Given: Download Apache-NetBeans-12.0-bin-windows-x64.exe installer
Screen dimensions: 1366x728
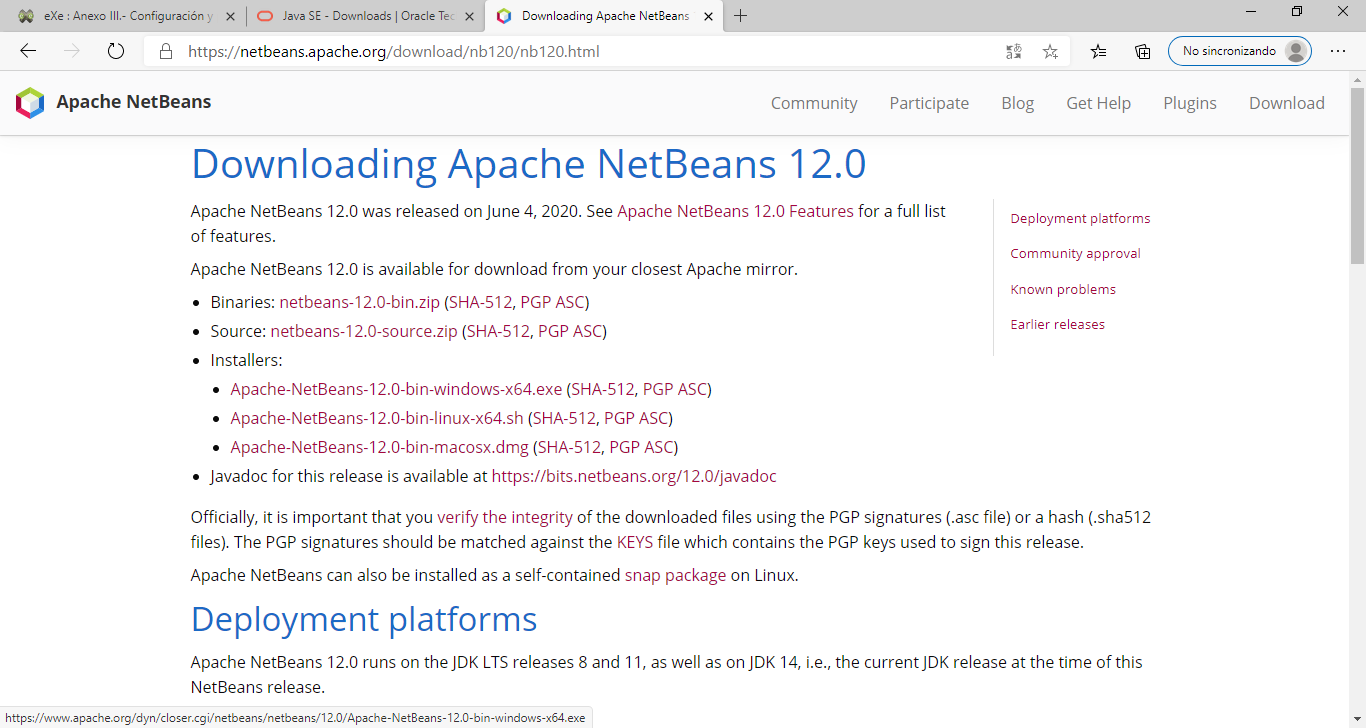Looking at the screenshot, I should point(396,389).
